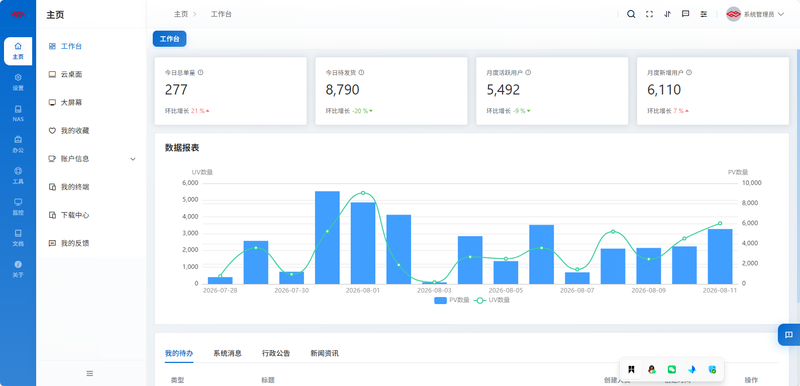Open the WeChat icon in floating dock
The width and height of the screenshot is (800, 386).
(x=672, y=369)
